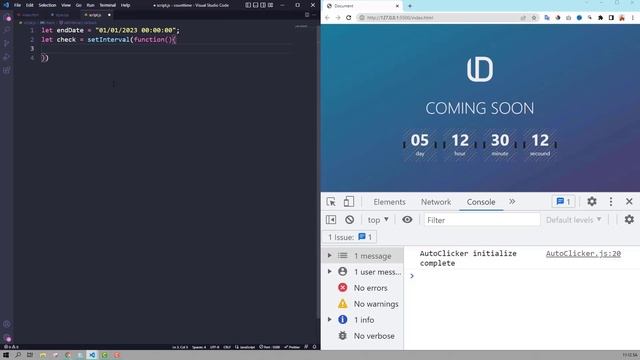Viewport: 640px width, 360px height.
Task: Open the Default levels dropdown
Action: coord(573,220)
